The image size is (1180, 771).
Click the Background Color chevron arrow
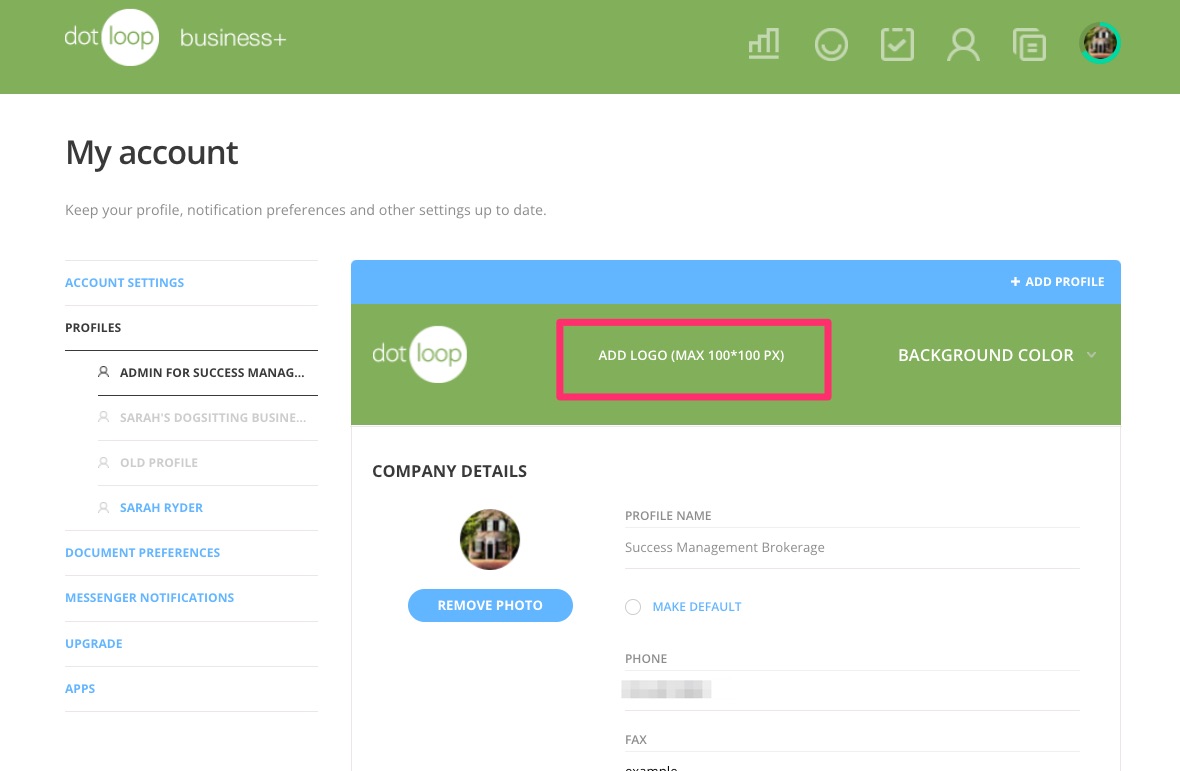[1091, 355]
